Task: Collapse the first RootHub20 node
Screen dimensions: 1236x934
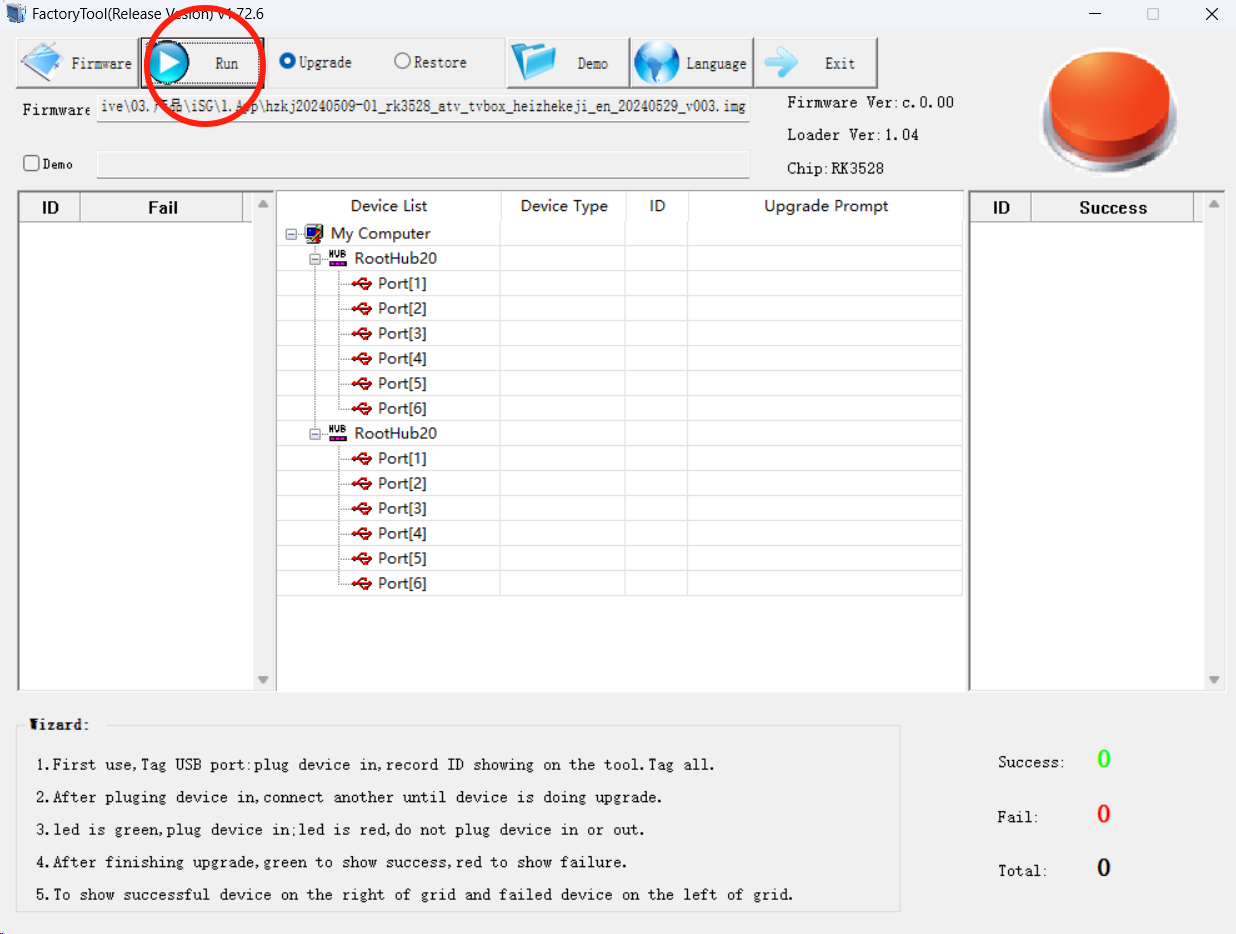Action: (x=314, y=259)
